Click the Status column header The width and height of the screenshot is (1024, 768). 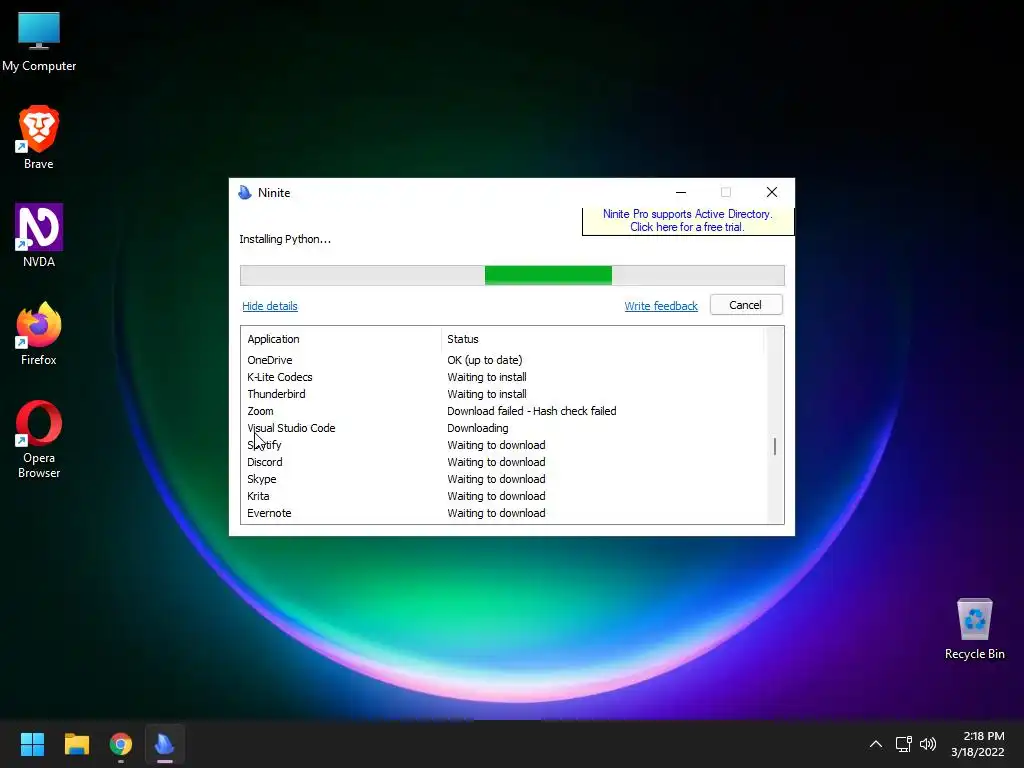tap(603, 339)
